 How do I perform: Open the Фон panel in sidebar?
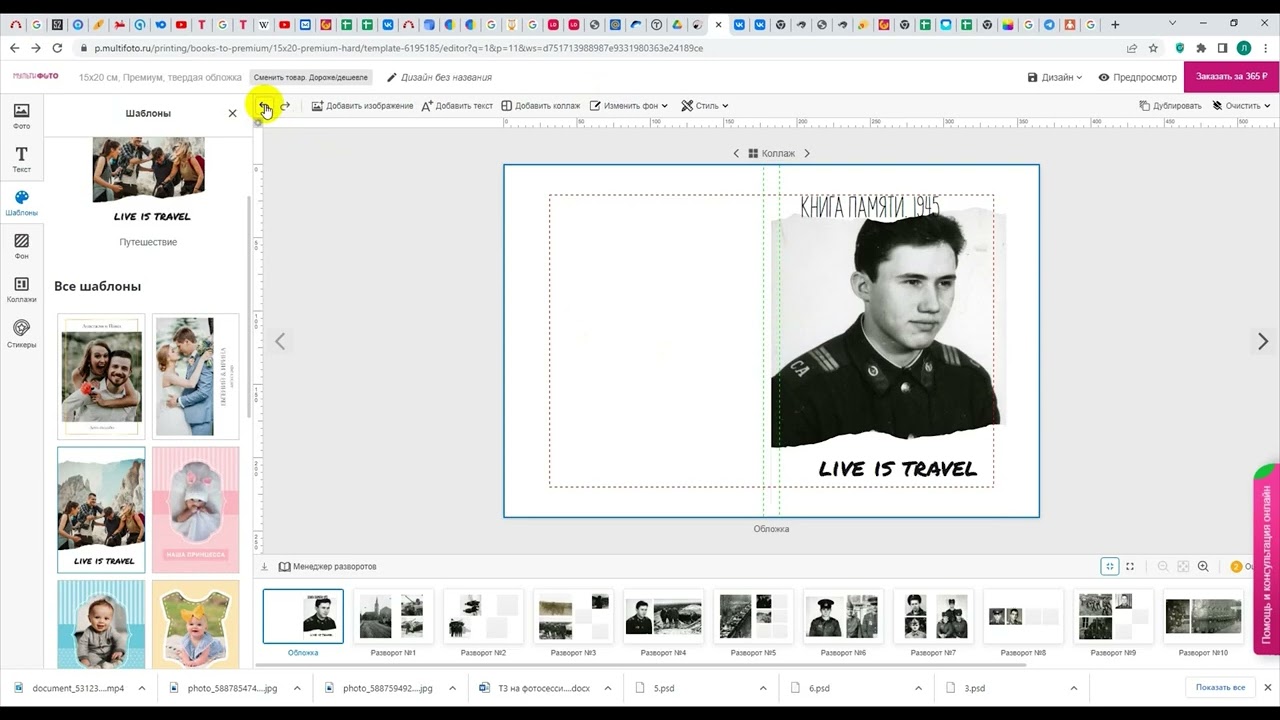21,246
